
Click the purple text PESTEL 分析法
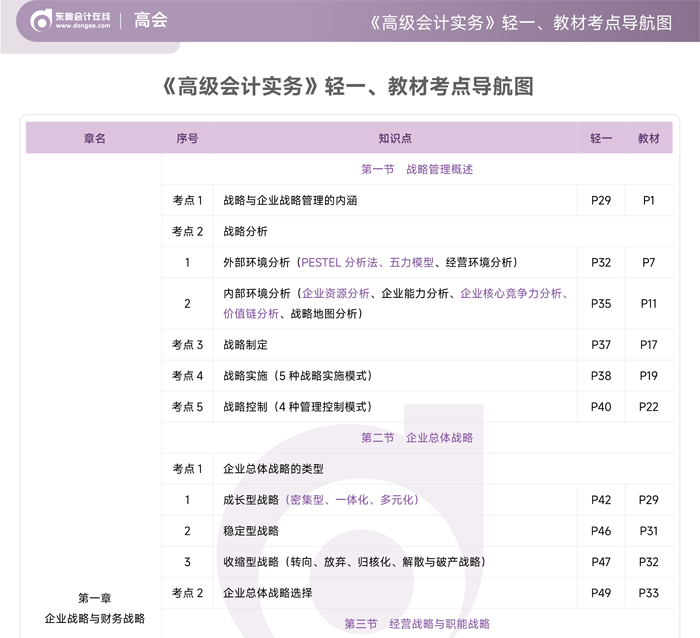pos(339,263)
